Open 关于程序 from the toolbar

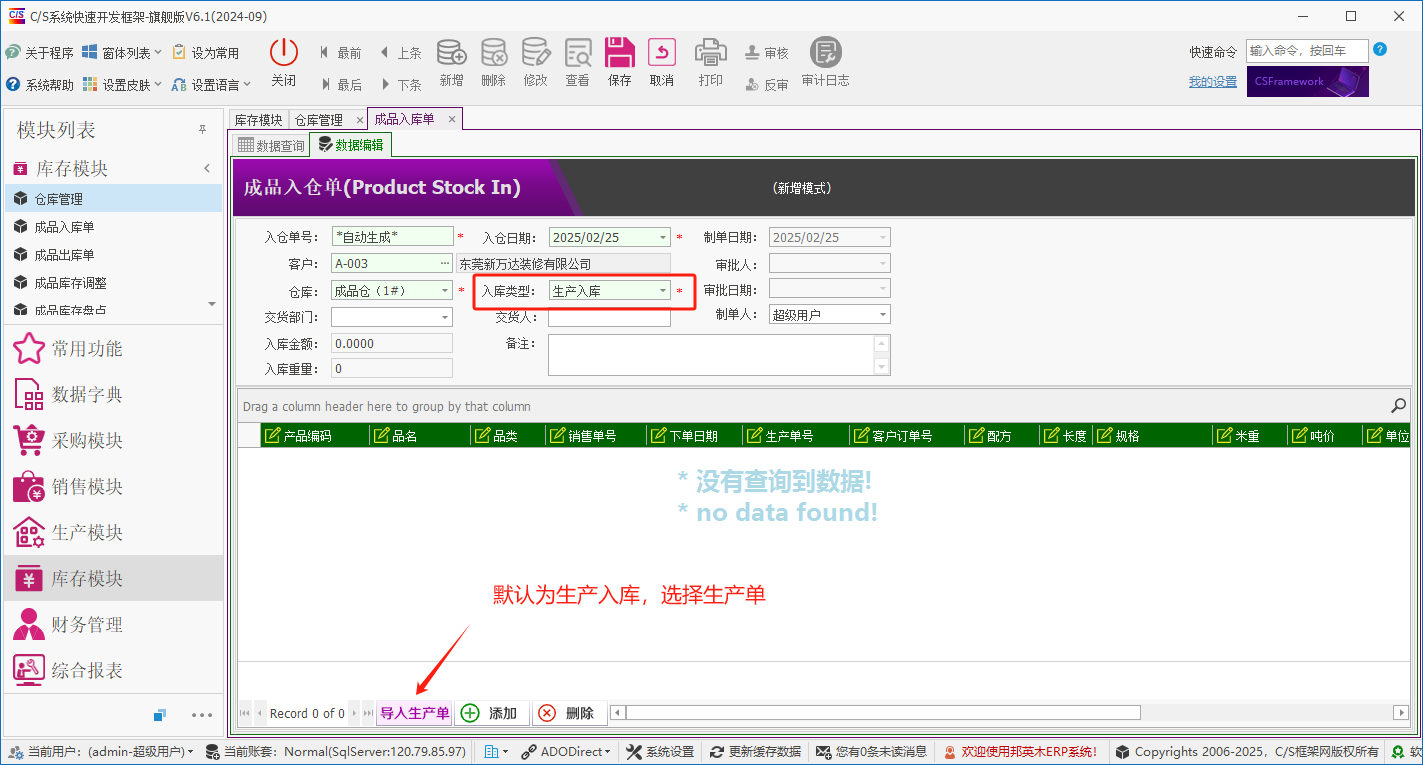point(40,53)
